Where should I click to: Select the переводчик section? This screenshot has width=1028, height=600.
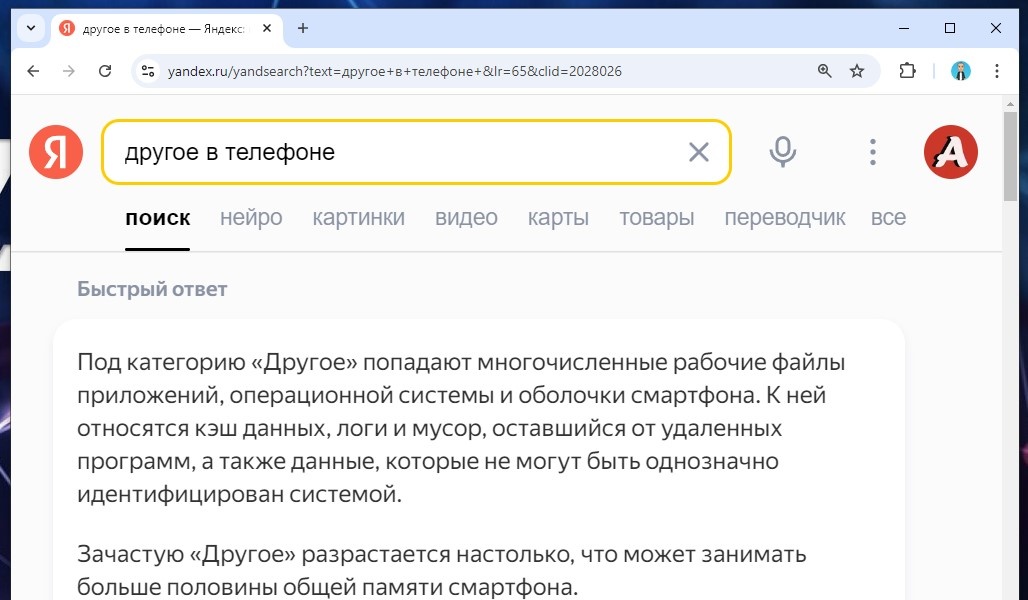(x=785, y=217)
